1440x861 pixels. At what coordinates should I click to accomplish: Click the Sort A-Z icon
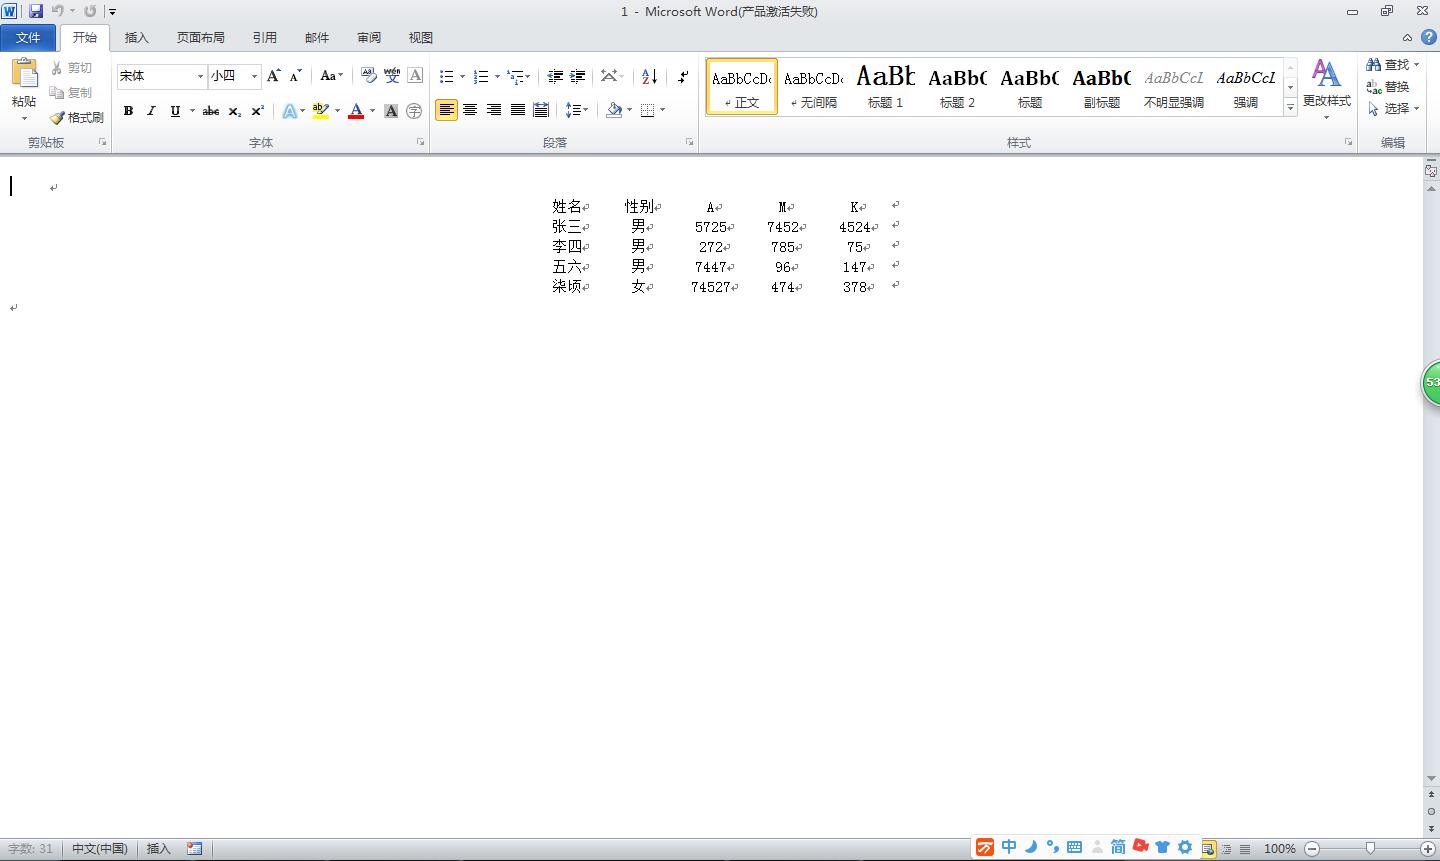click(x=649, y=76)
